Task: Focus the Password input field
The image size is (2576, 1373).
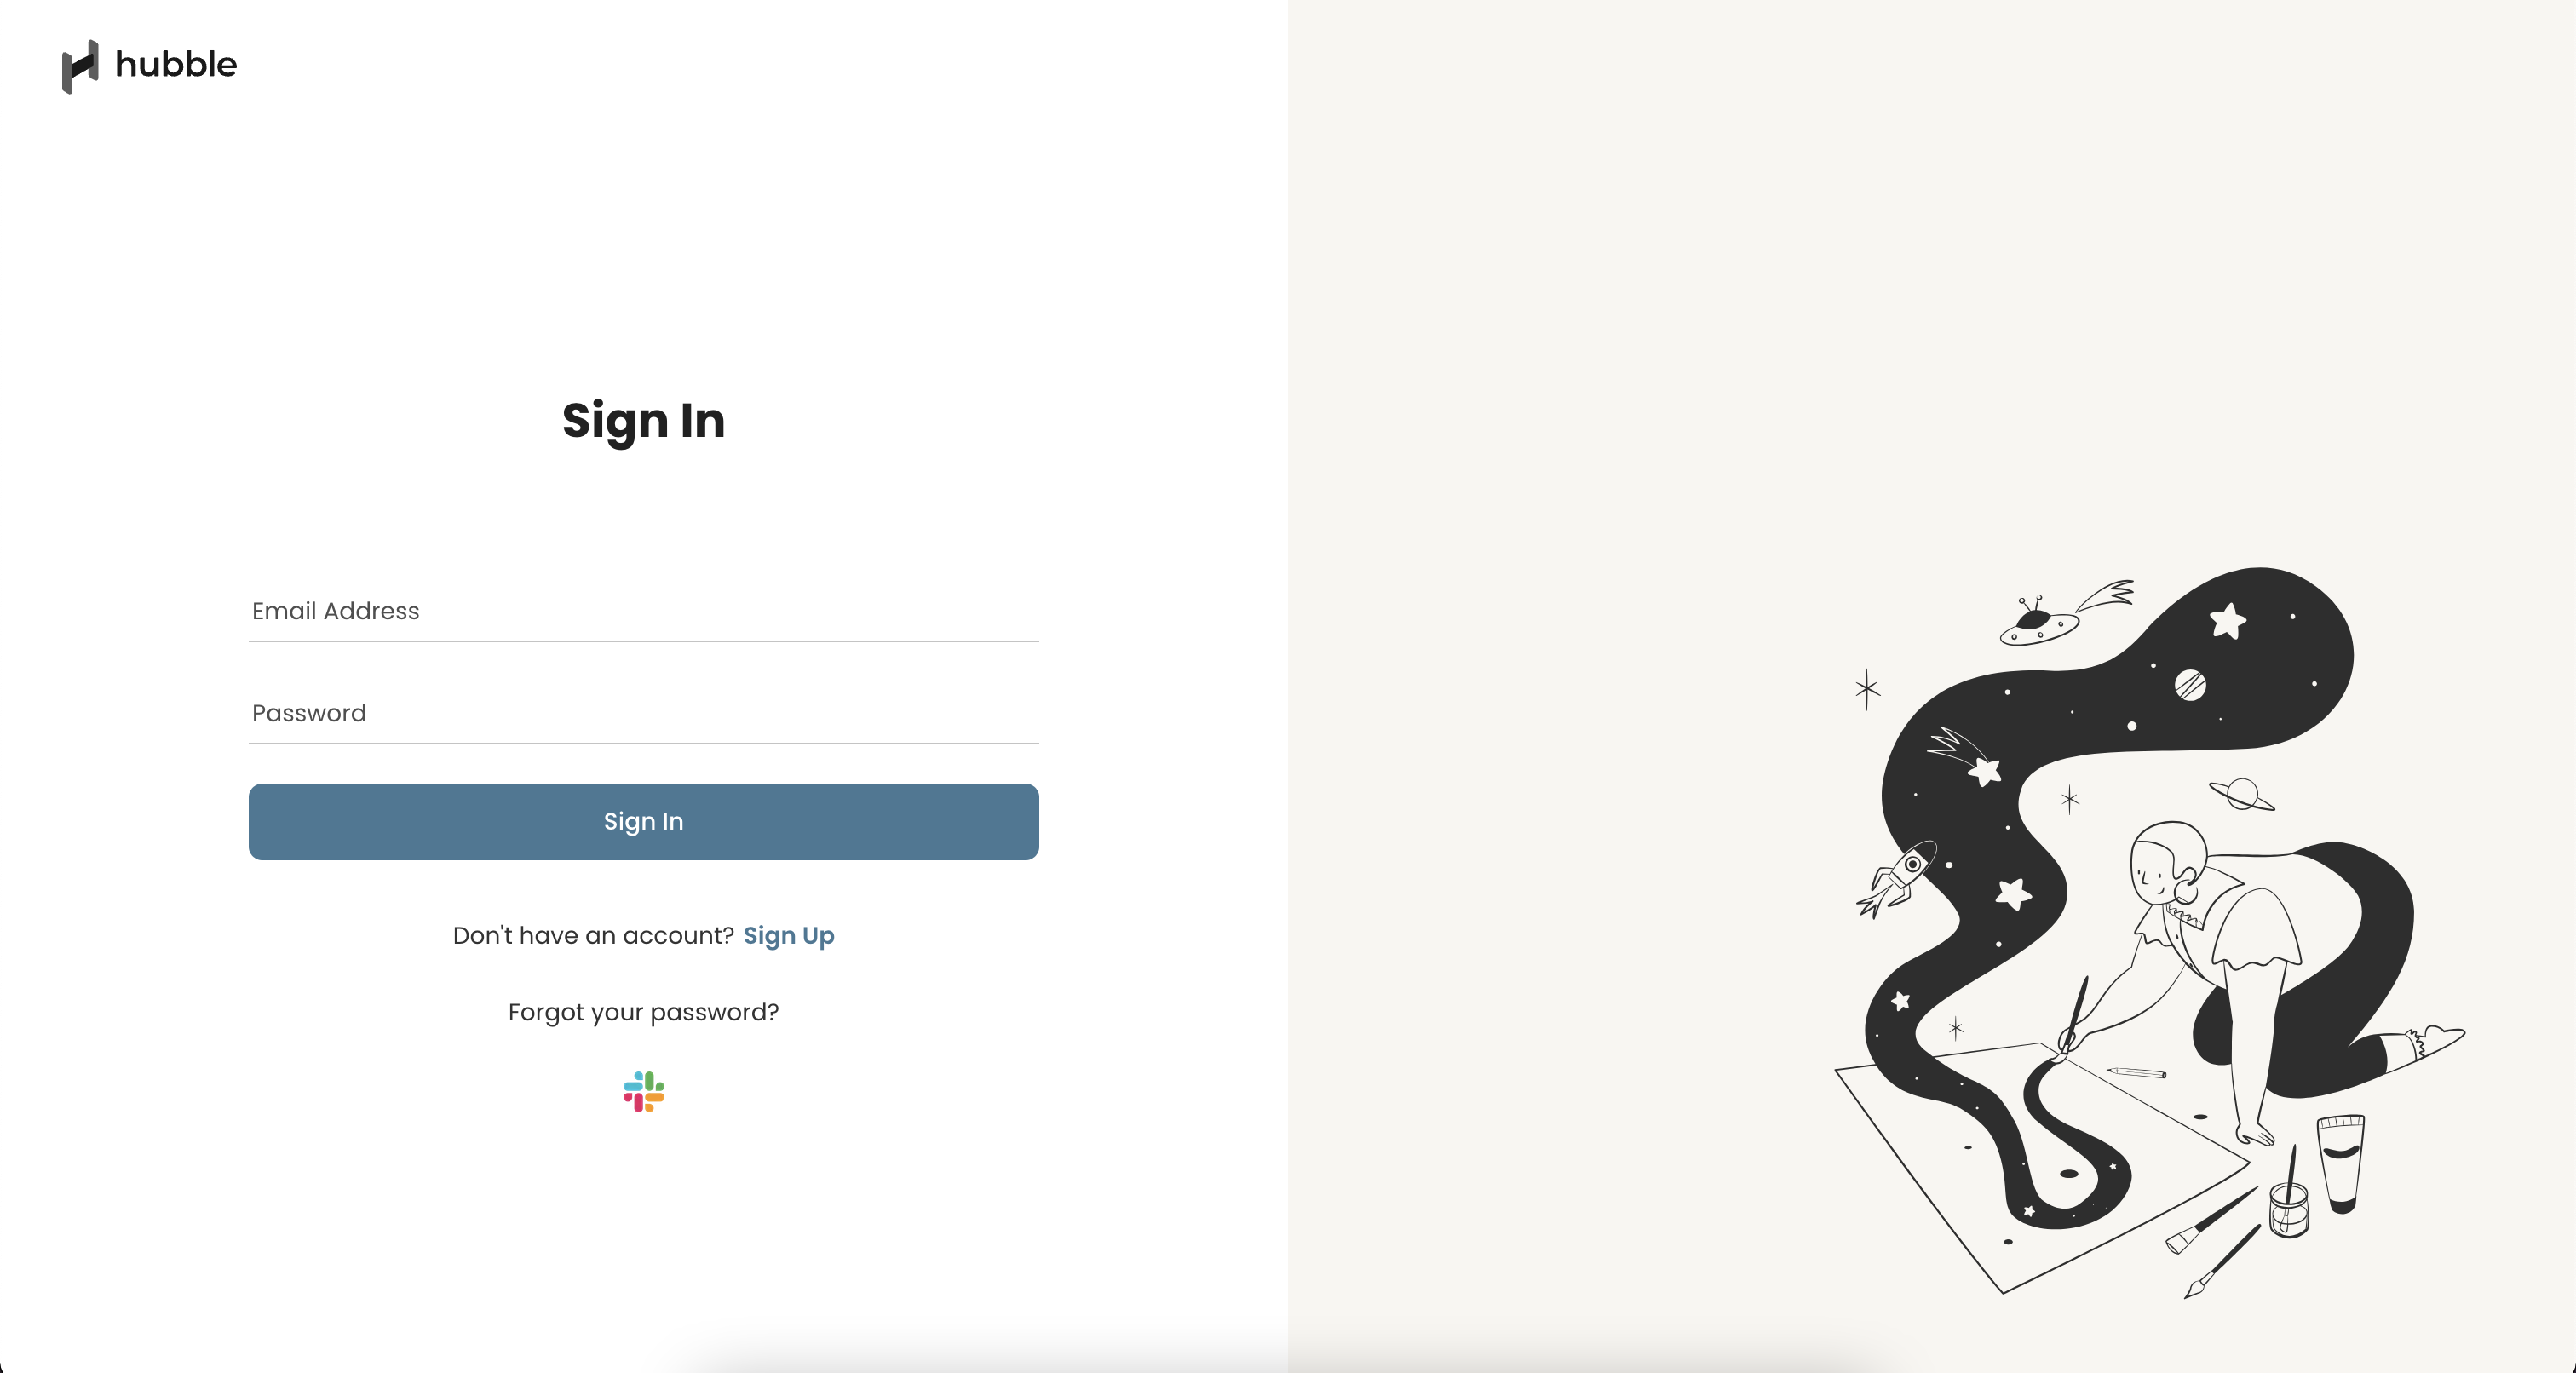Action: [x=644, y=714]
